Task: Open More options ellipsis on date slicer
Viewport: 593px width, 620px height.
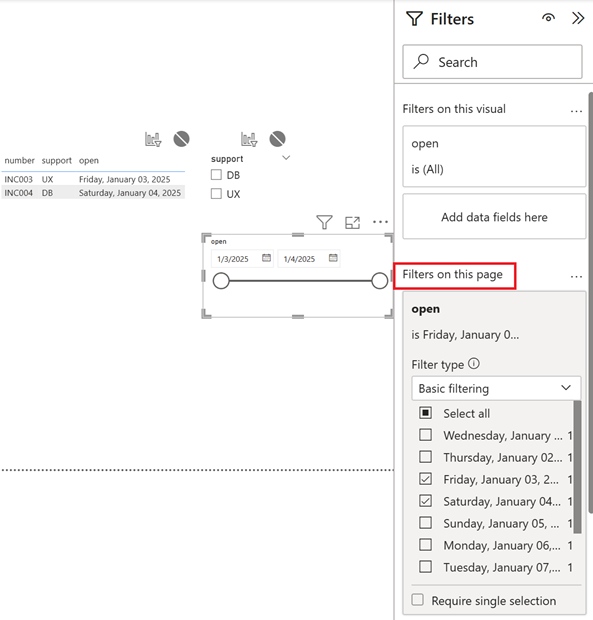Action: [x=380, y=222]
